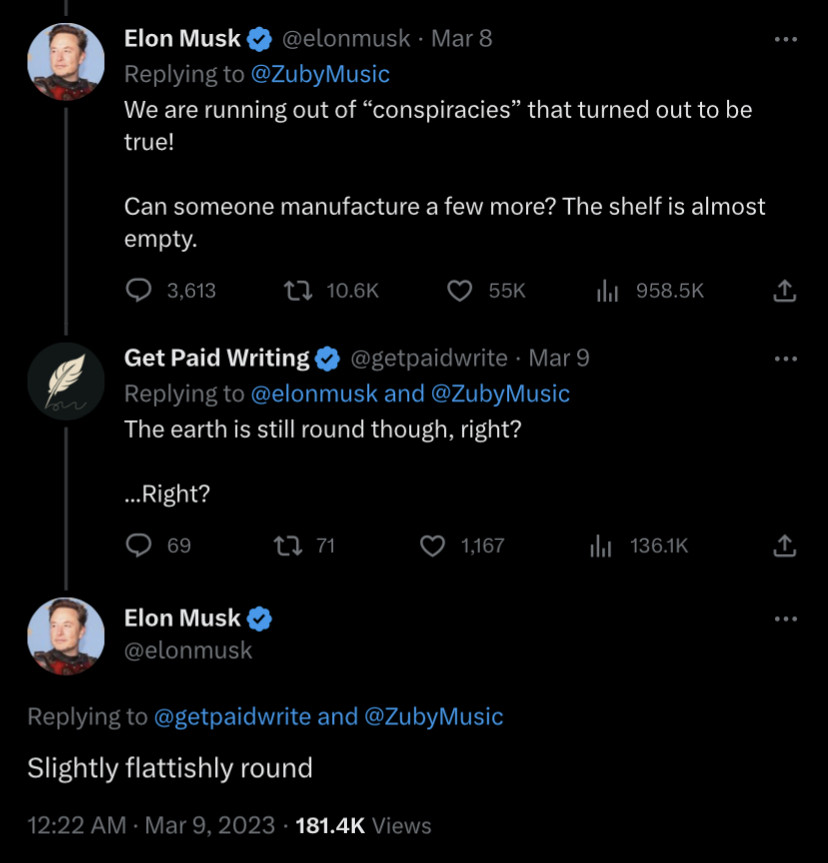Viewport: 828px width, 863px height.
Task: Reply to Get Paid Writing's tweet
Action: pos(139,546)
